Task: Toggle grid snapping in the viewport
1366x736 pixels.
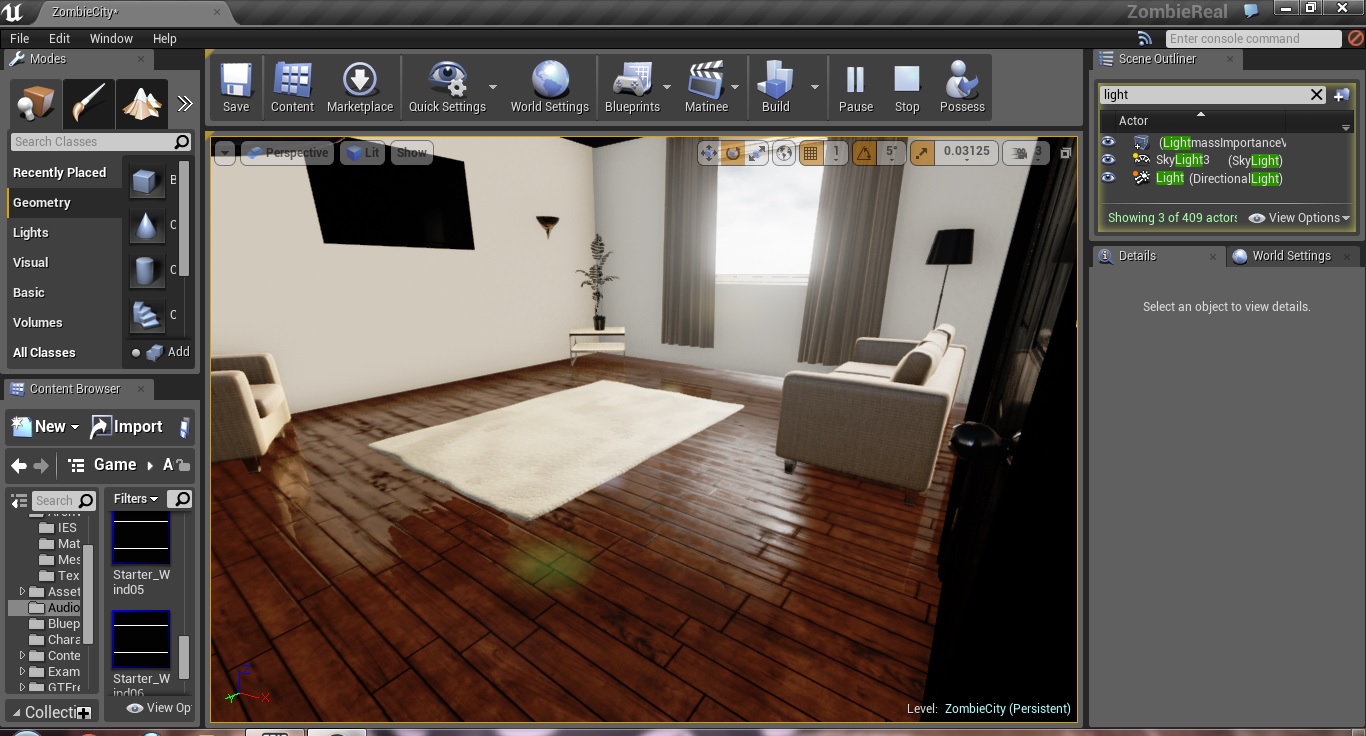Action: click(x=811, y=153)
